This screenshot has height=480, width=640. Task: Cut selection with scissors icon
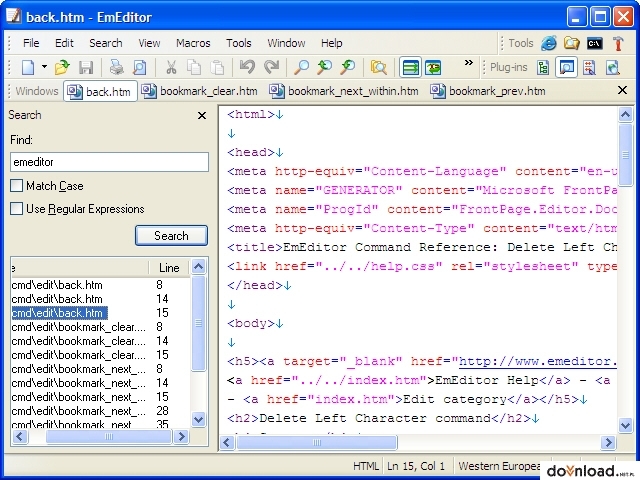[171, 67]
